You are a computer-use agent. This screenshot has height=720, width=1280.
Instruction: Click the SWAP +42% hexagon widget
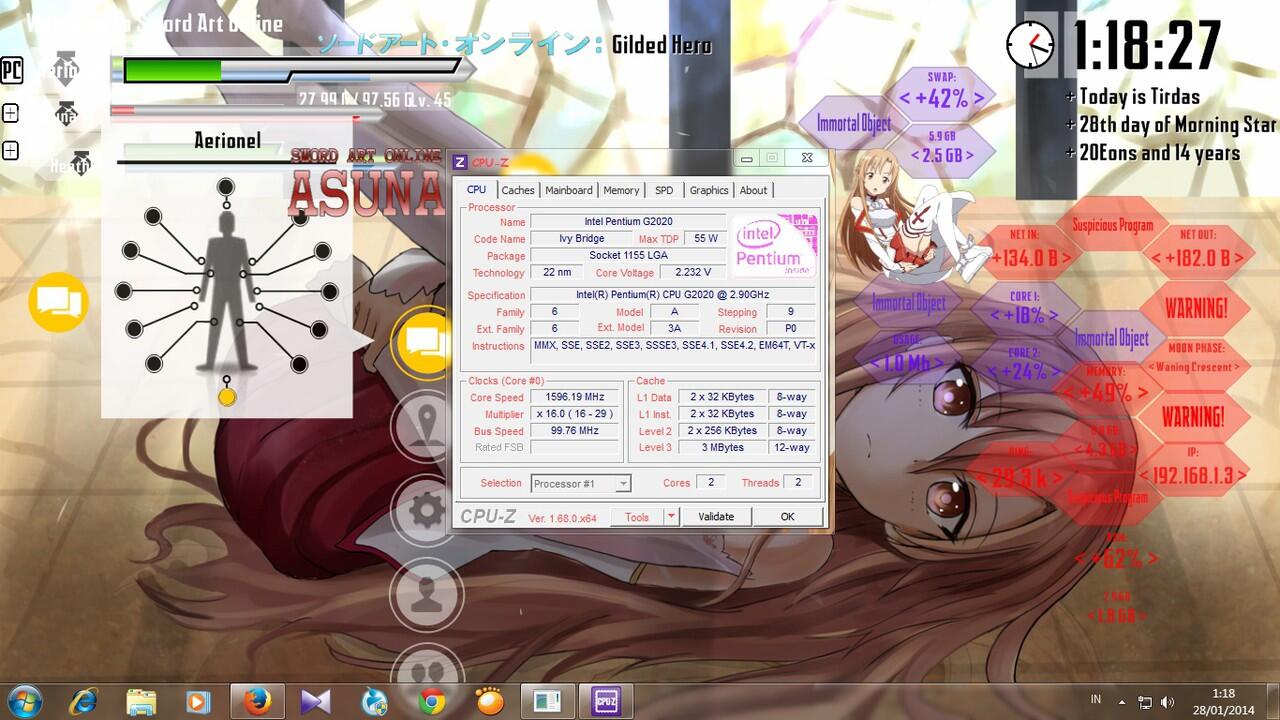(942, 94)
